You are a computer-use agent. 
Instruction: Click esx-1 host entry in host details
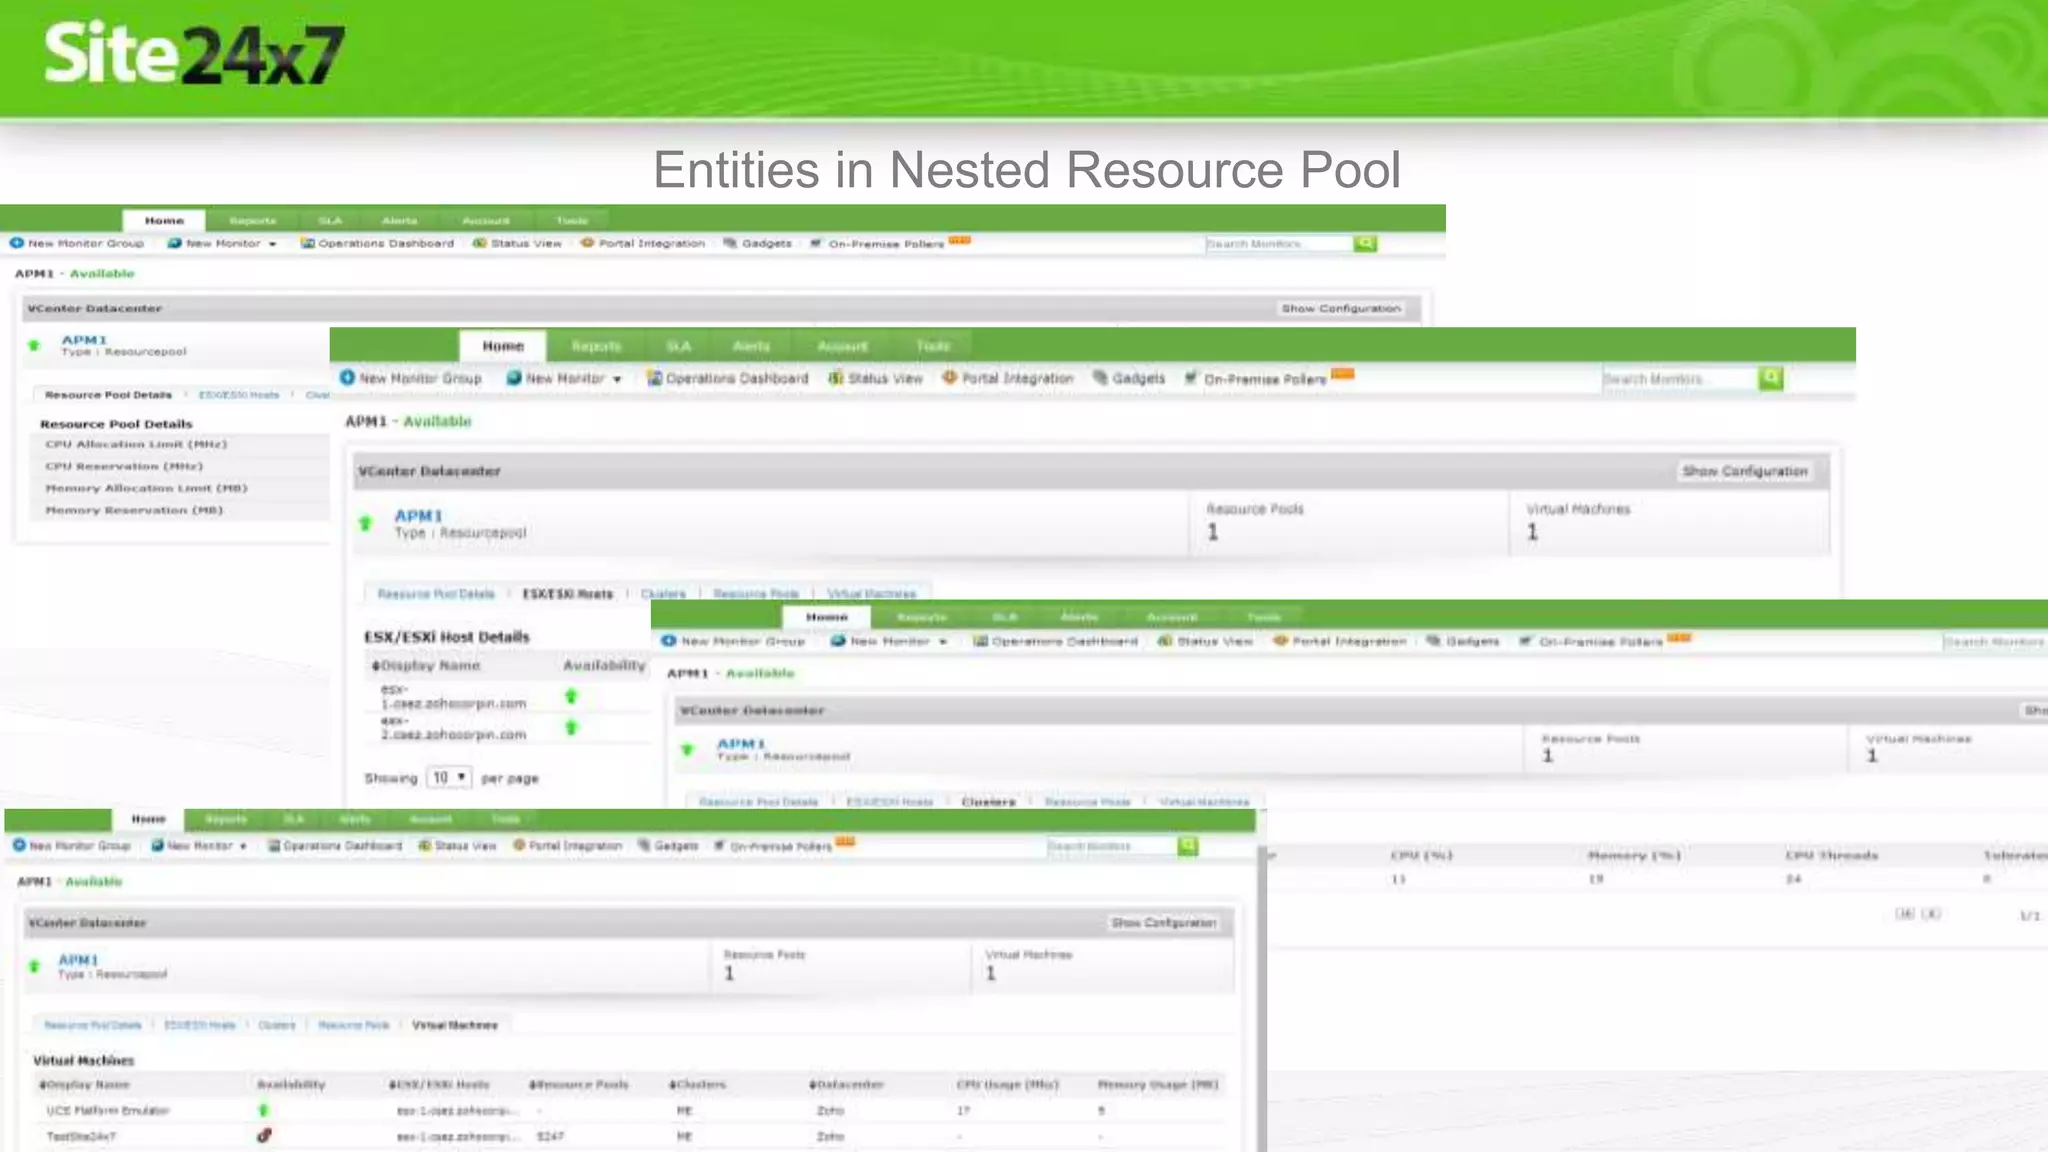point(453,696)
